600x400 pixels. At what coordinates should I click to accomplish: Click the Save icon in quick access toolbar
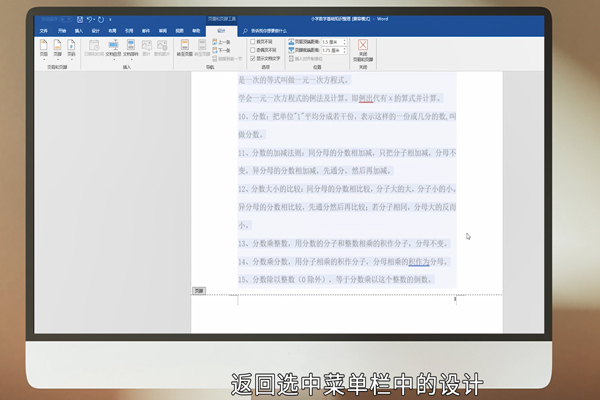tap(80, 19)
